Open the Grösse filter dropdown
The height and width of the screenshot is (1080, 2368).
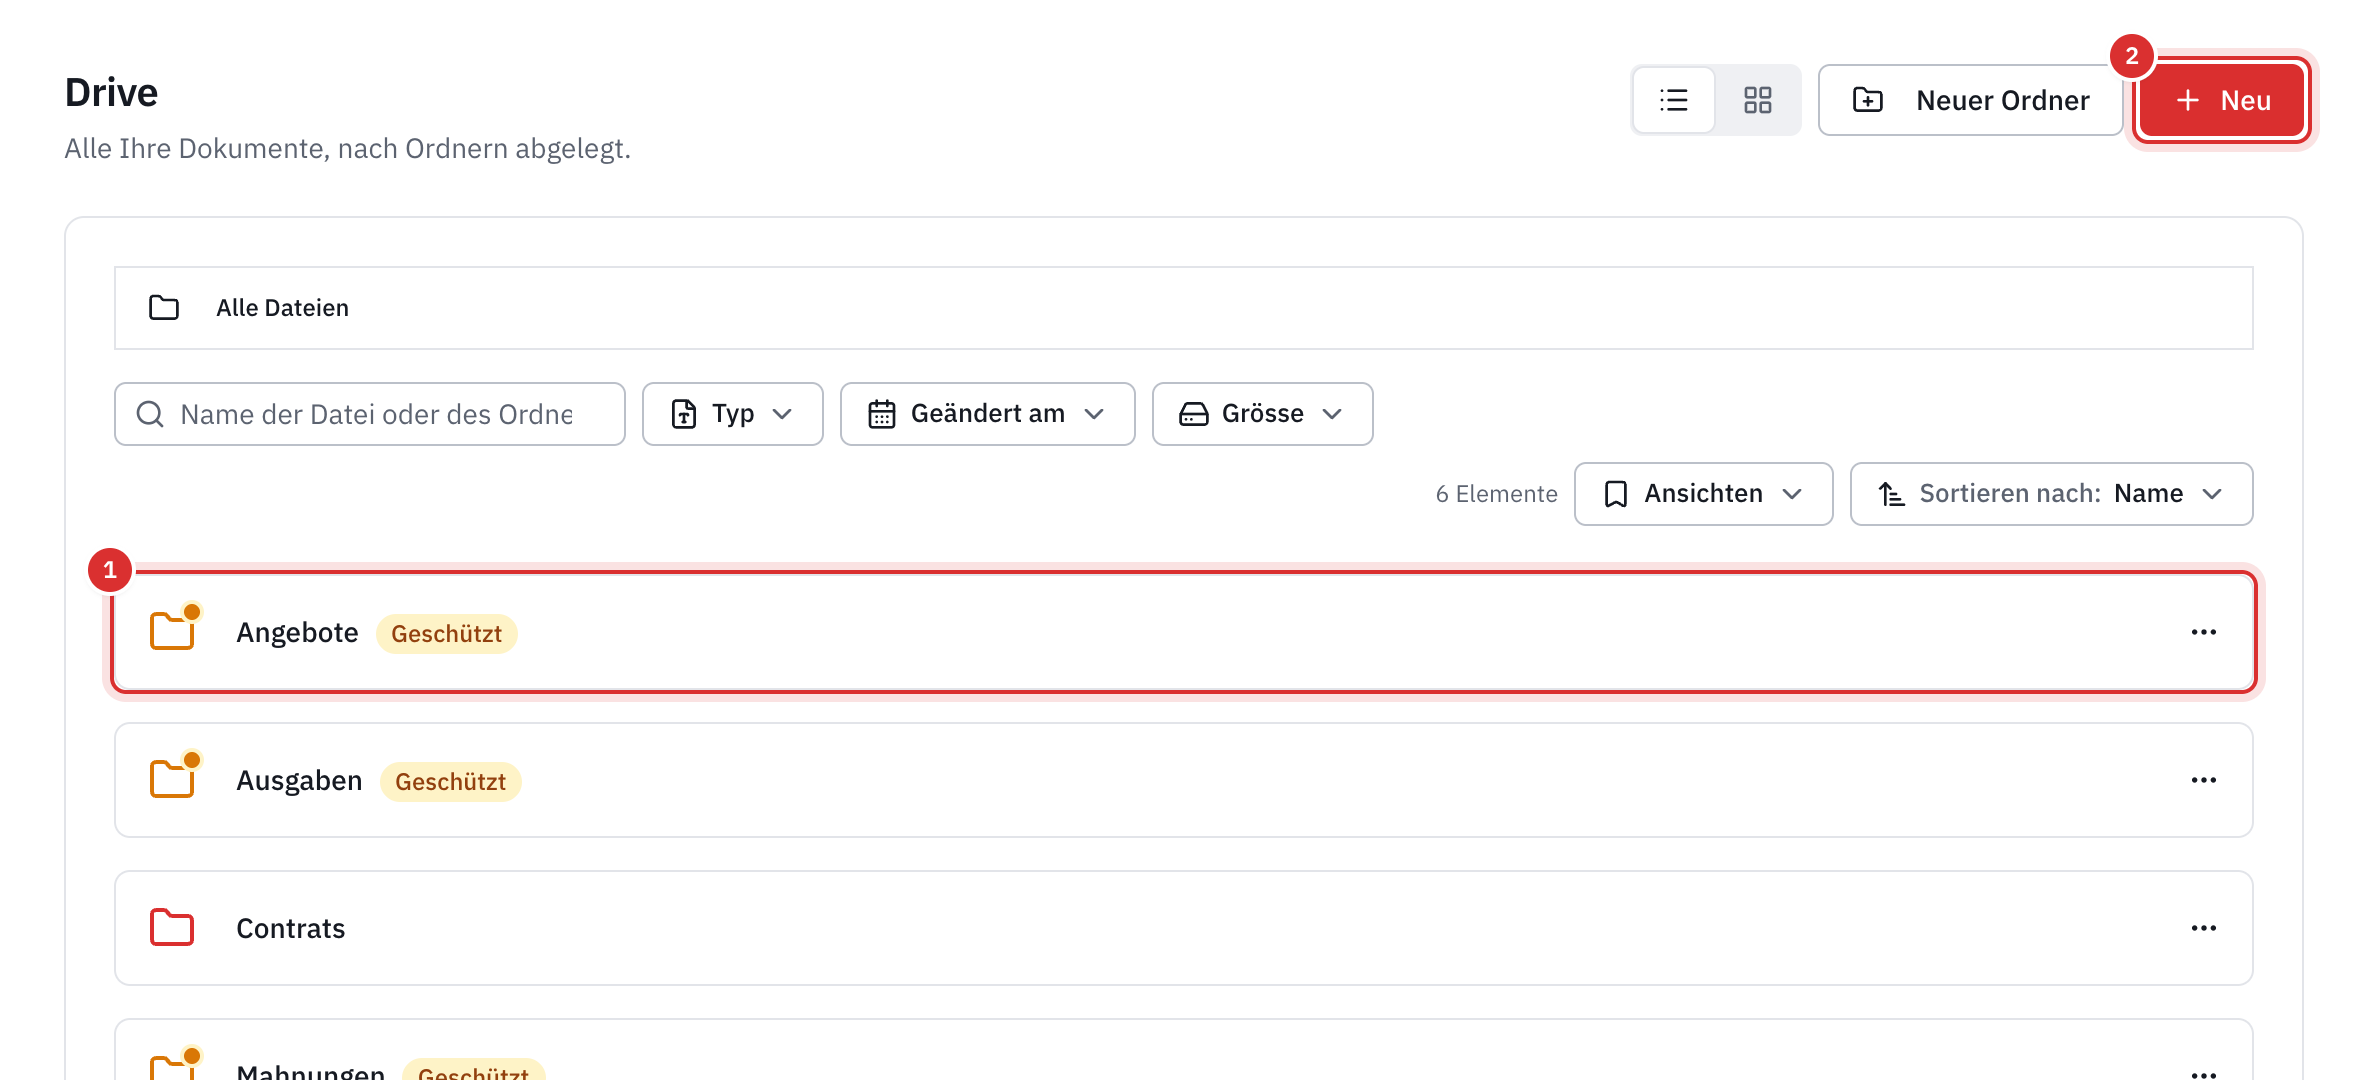[1262, 414]
